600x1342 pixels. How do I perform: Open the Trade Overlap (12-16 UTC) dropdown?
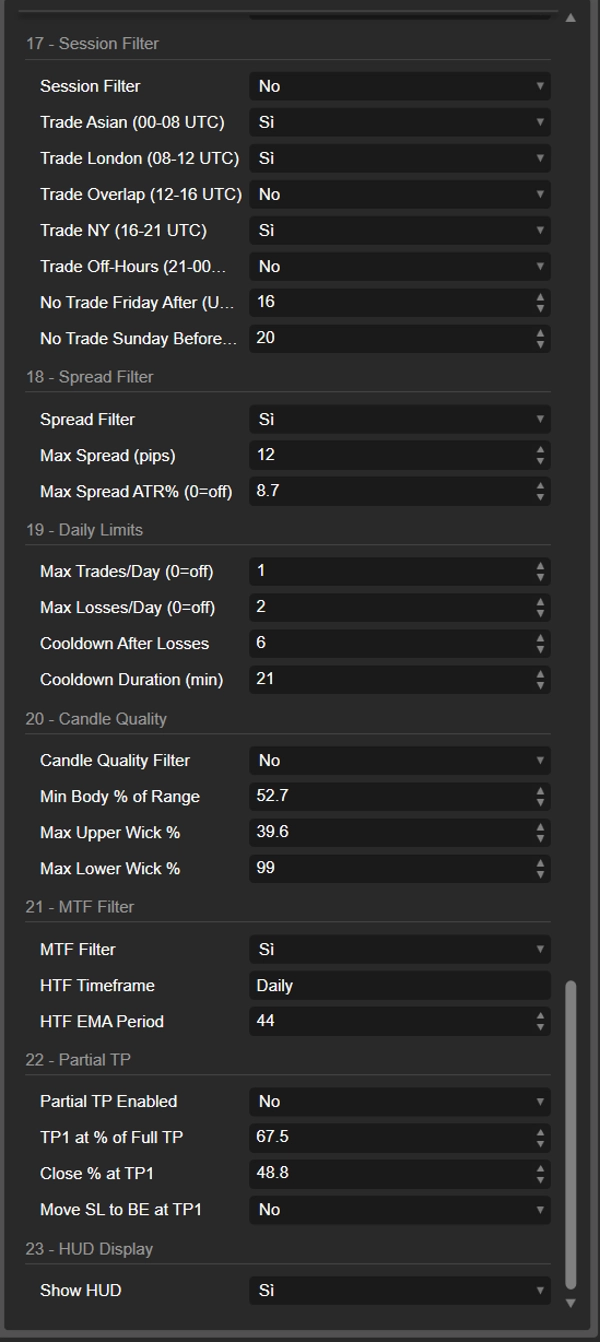click(399, 194)
